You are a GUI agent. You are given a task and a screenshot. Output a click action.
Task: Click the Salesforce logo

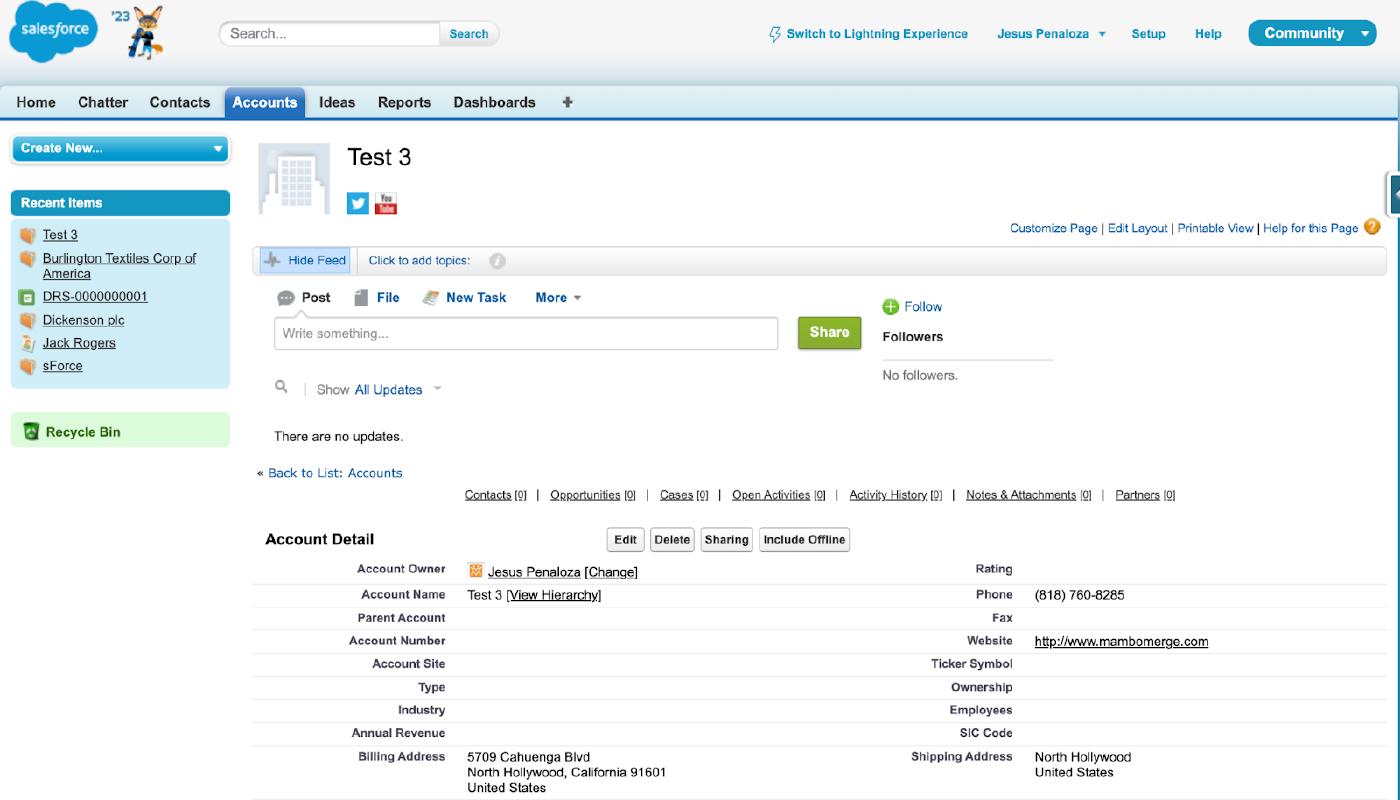pos(54,31)
